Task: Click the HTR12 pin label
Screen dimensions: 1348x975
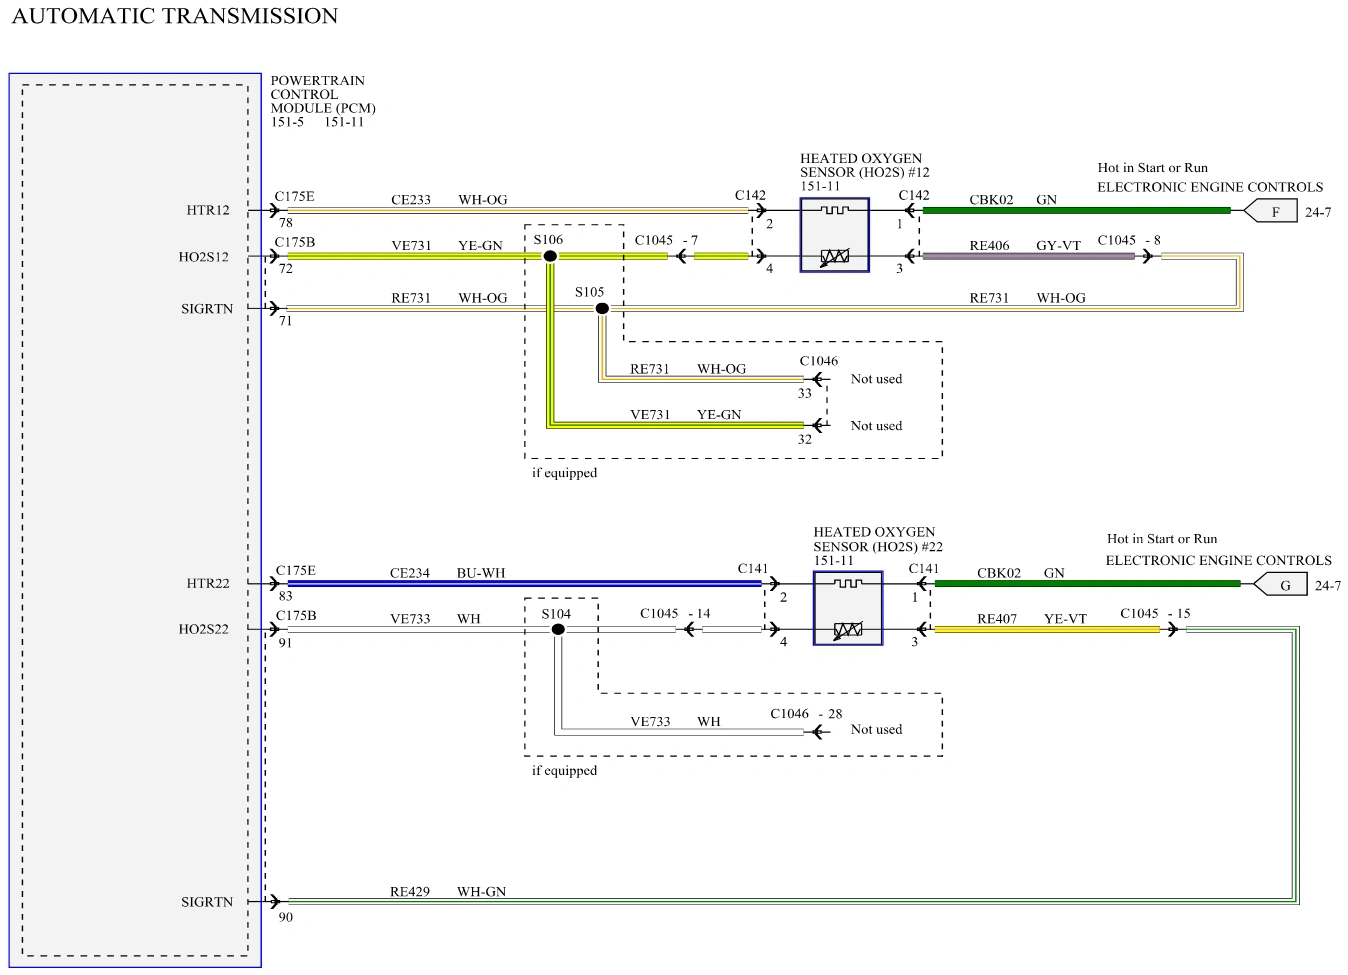Action: [x=208, y=210]
